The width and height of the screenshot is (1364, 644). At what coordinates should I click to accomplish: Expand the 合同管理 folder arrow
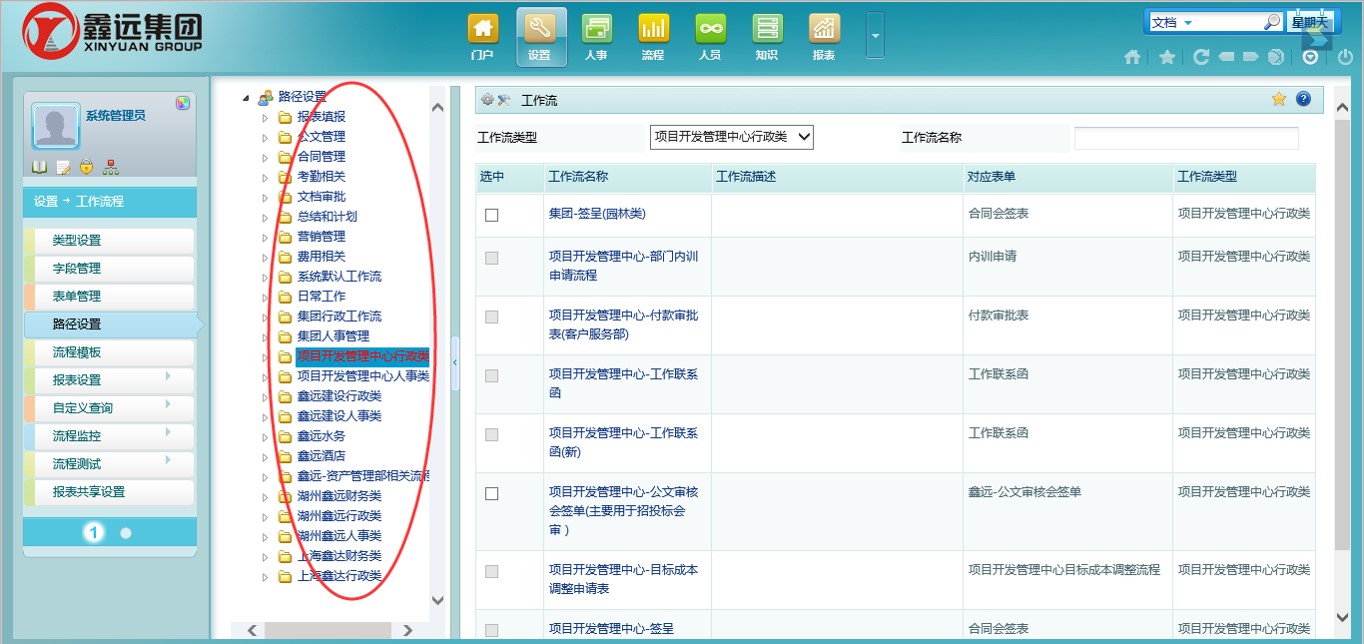coord(265,157)
